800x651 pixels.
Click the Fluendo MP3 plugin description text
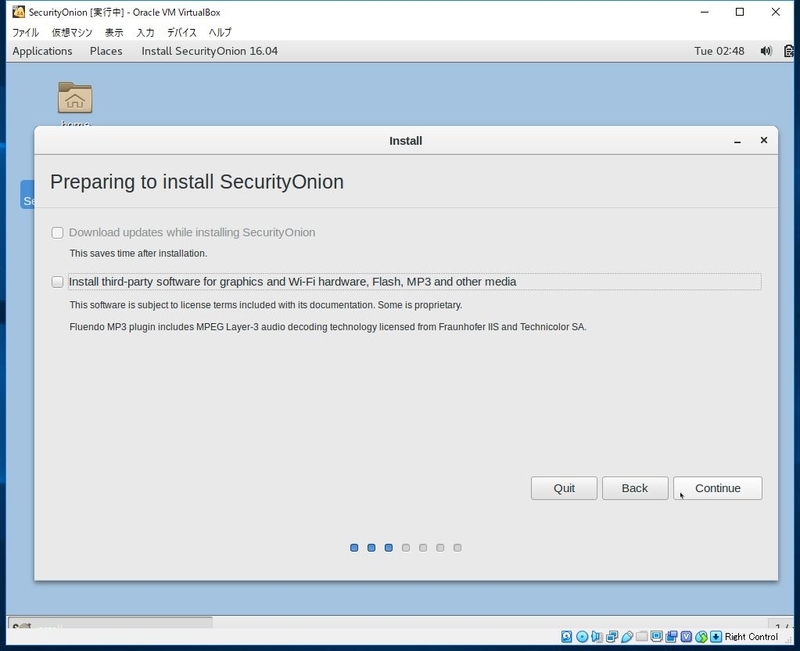click(x=328, y=327)
